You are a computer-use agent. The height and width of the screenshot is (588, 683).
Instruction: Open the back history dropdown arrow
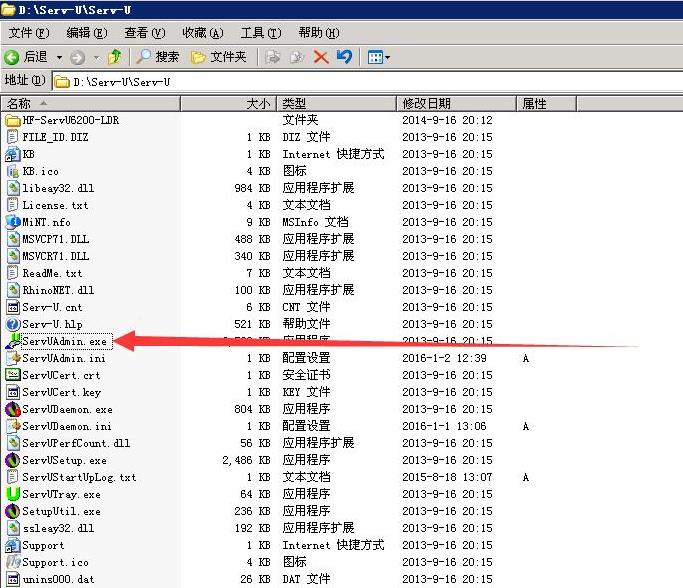59,57
